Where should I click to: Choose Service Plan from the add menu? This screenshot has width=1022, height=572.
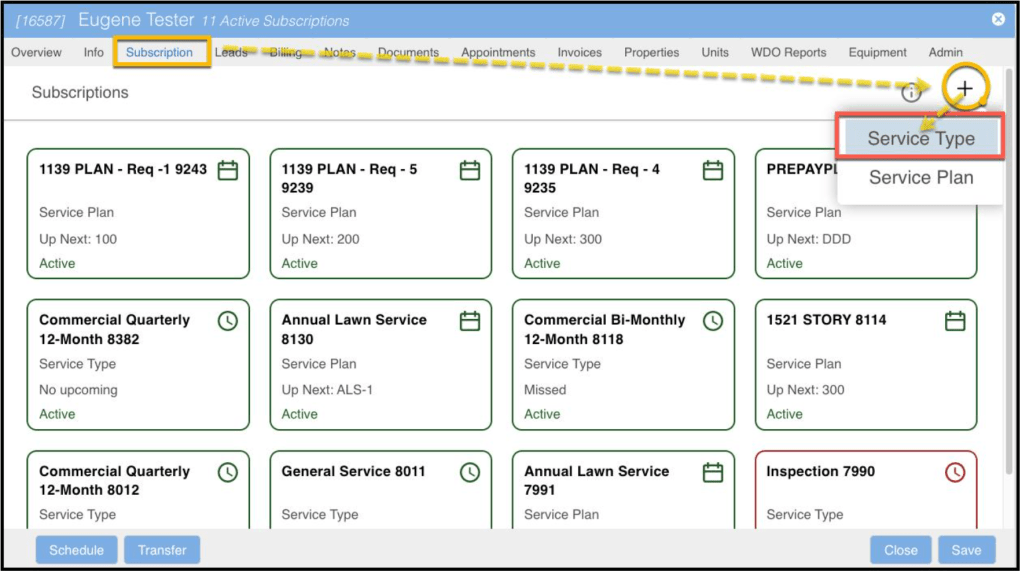tap(920, 178)
